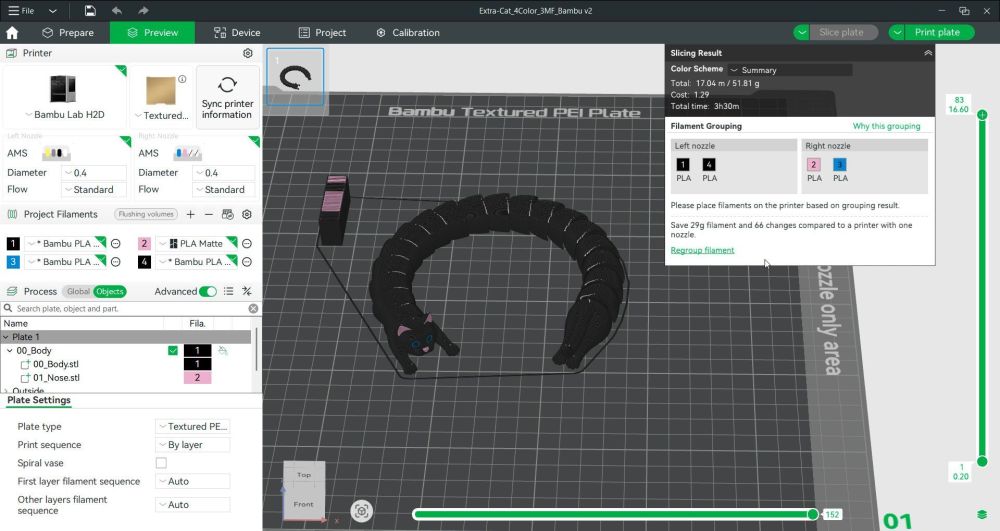Open Project Filaments settings gear
Image resolution: width=1000 pixels, height=531 pixels.
pos(247,214)
